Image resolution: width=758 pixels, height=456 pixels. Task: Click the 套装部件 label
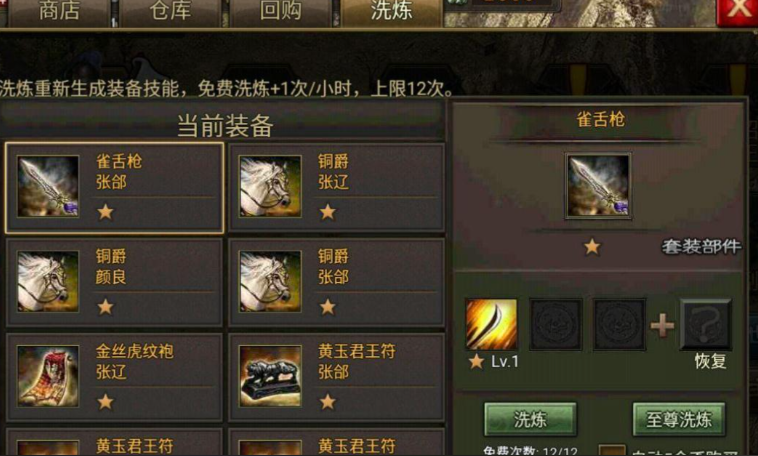click(x=701, y=247)
